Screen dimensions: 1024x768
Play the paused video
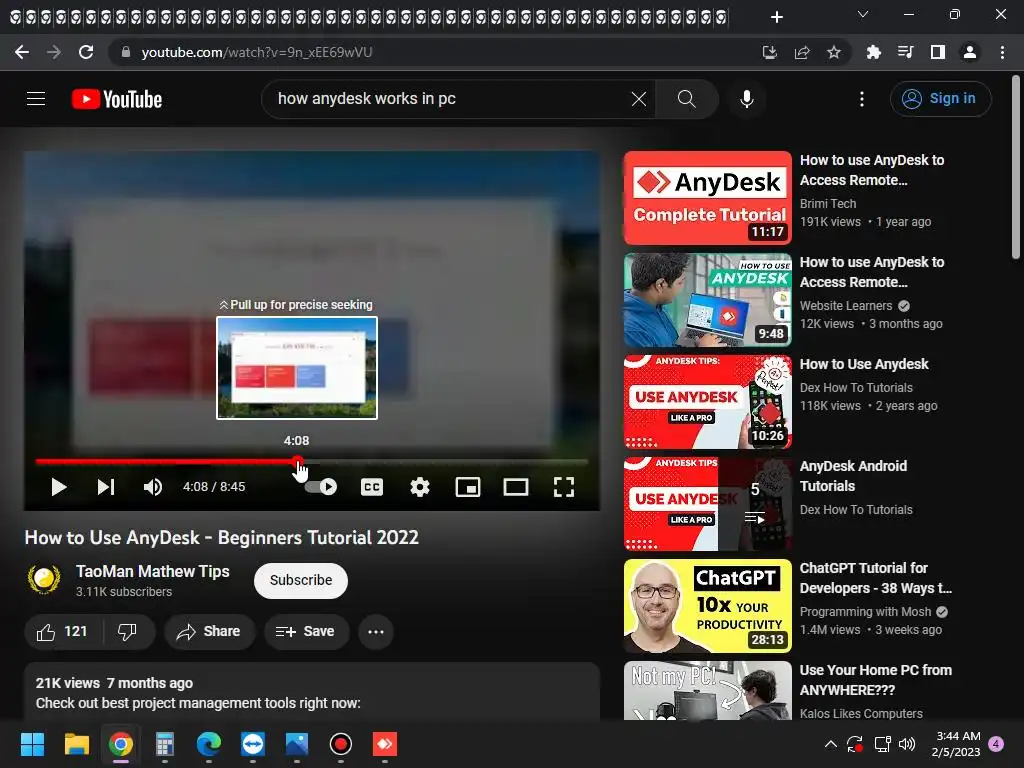click(x=58, y=487)
